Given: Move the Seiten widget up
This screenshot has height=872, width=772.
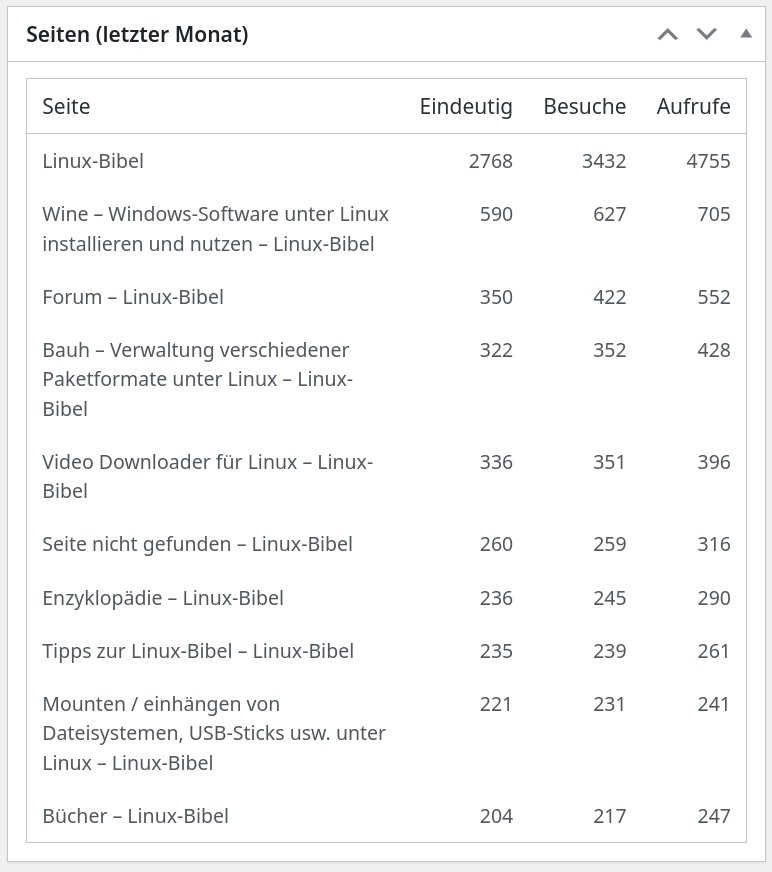Looking at the screenshot, I should pos(667,34).
